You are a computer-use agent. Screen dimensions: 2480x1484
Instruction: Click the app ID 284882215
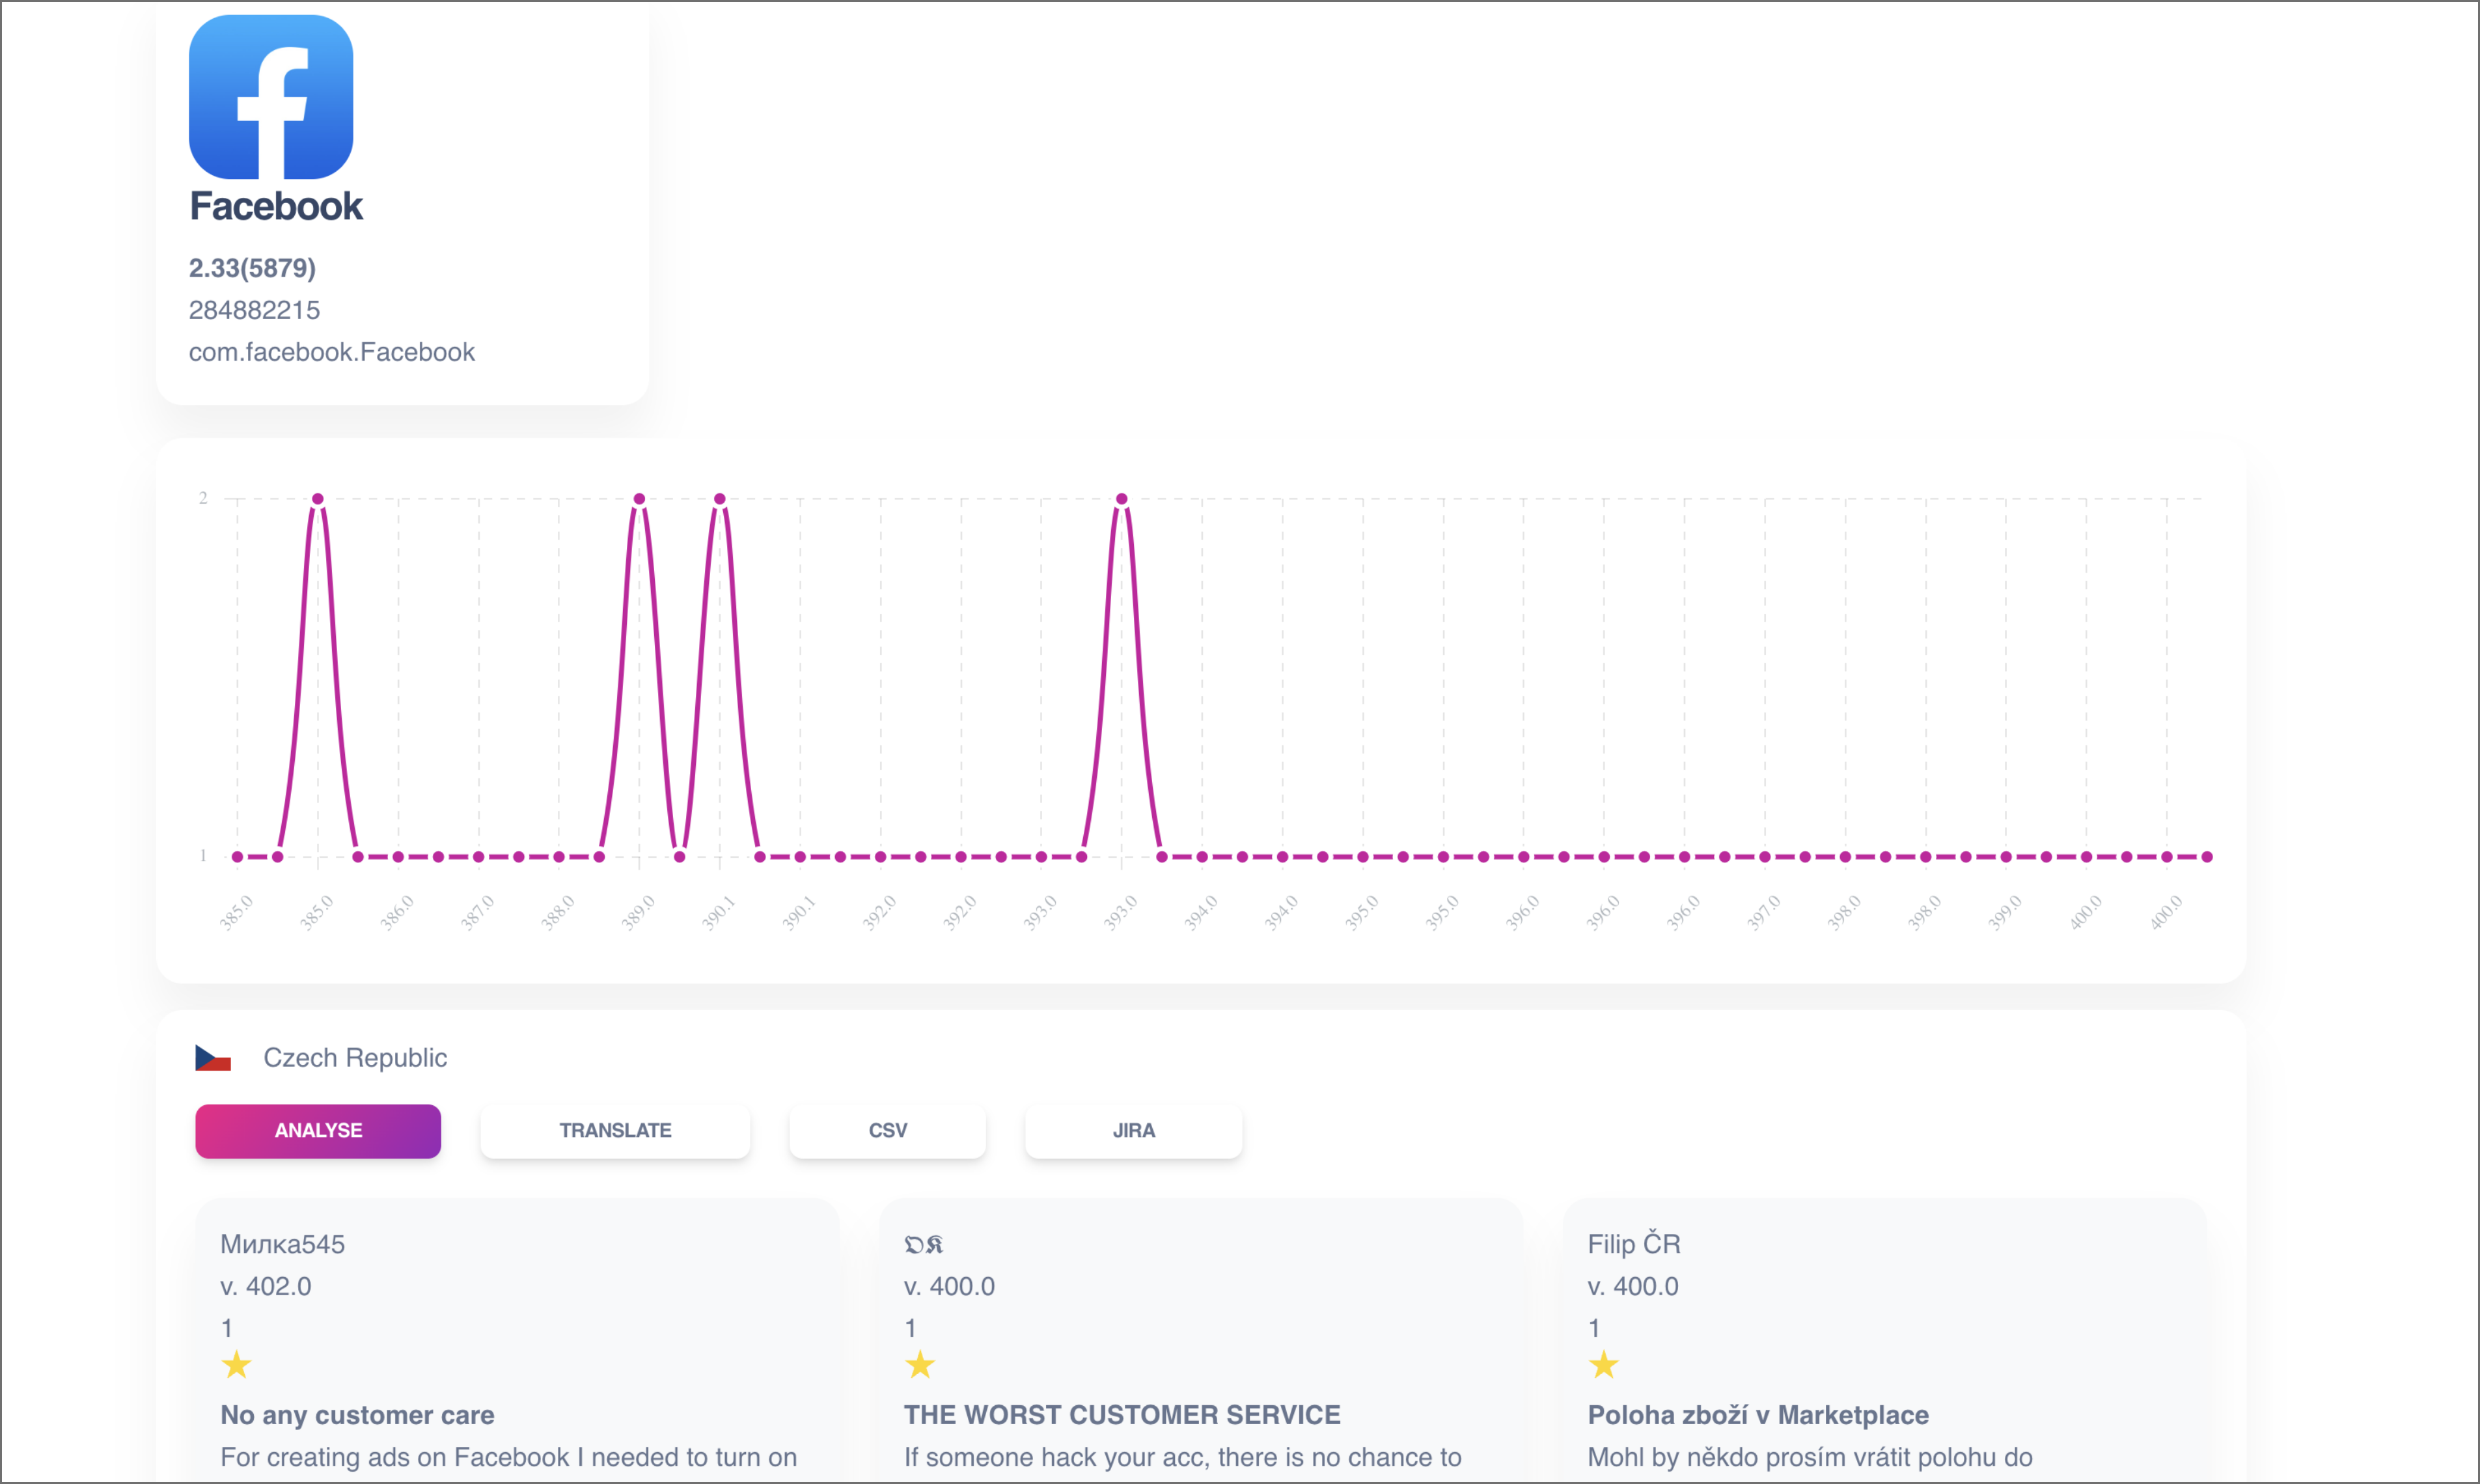pos(254,310)
